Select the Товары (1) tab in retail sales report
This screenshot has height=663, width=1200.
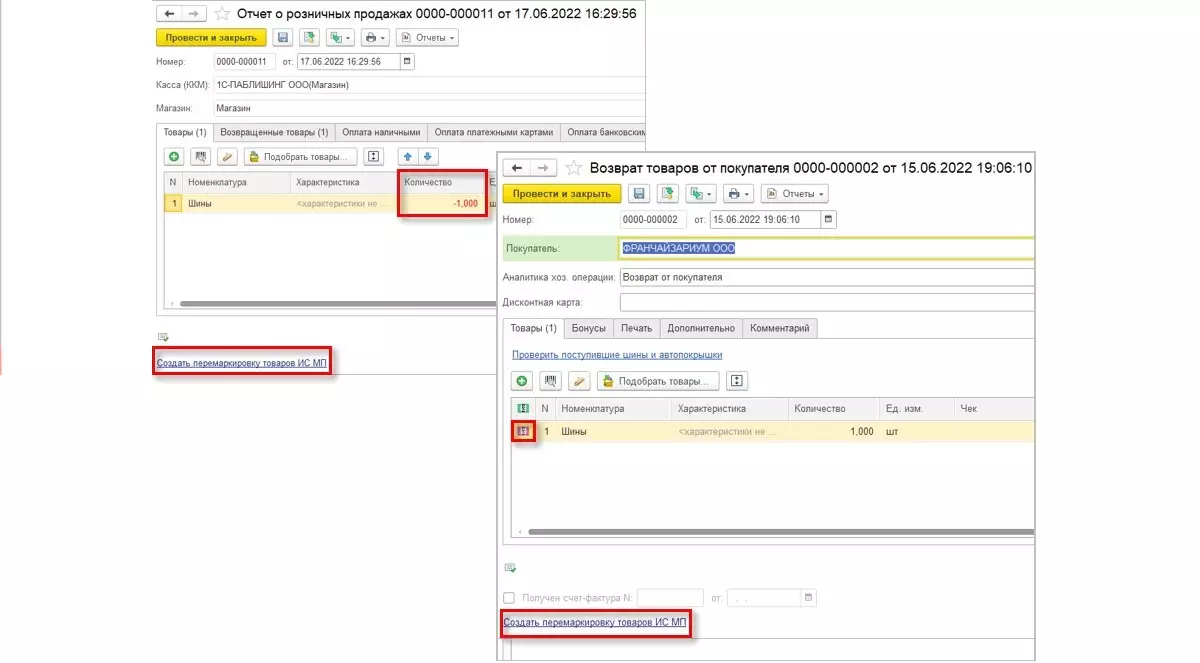[185, 132]
